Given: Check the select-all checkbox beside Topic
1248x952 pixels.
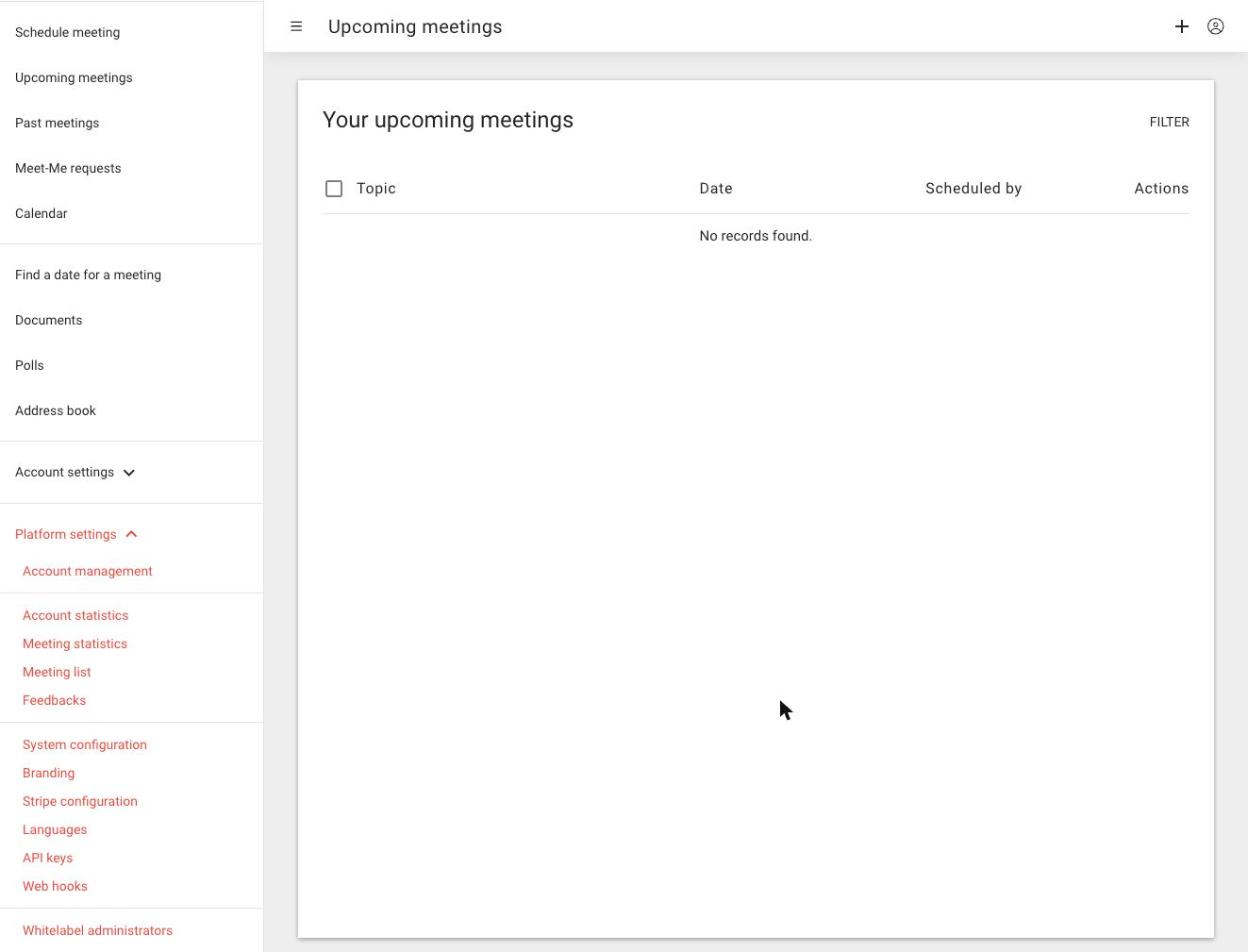Looking at the screenshot, I should click(334, 189).
